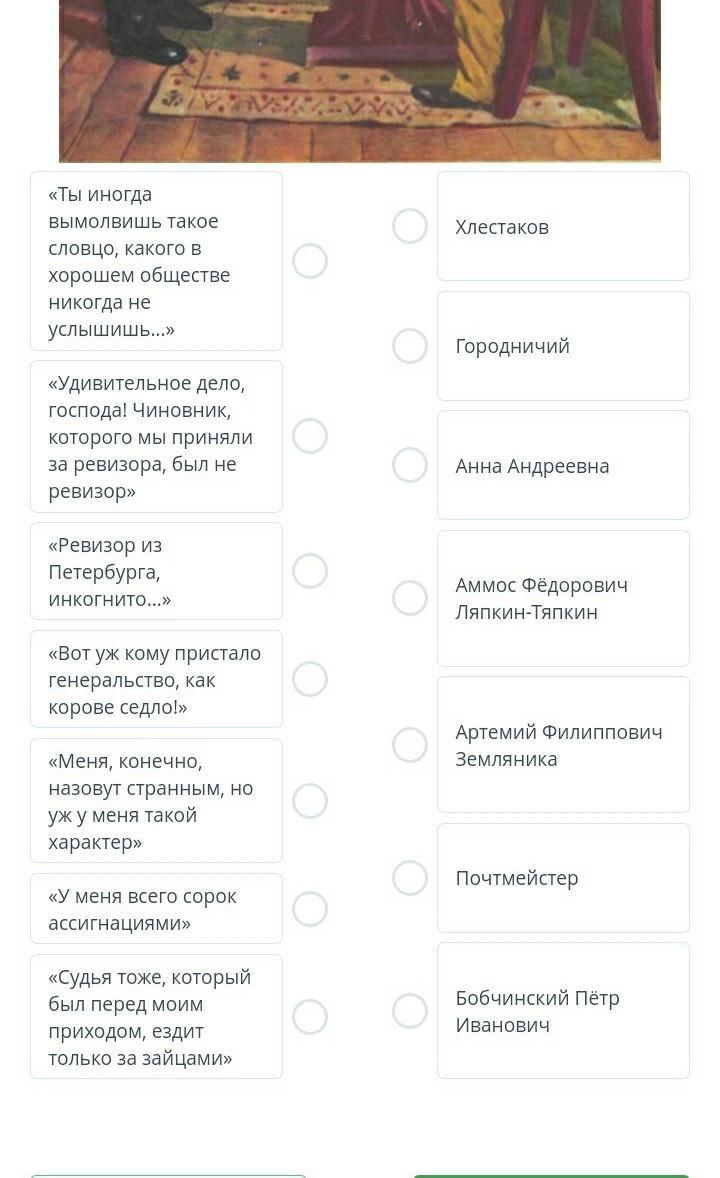Select the circle beside Анна Андреевна
720x1178 pixels.
410,465
